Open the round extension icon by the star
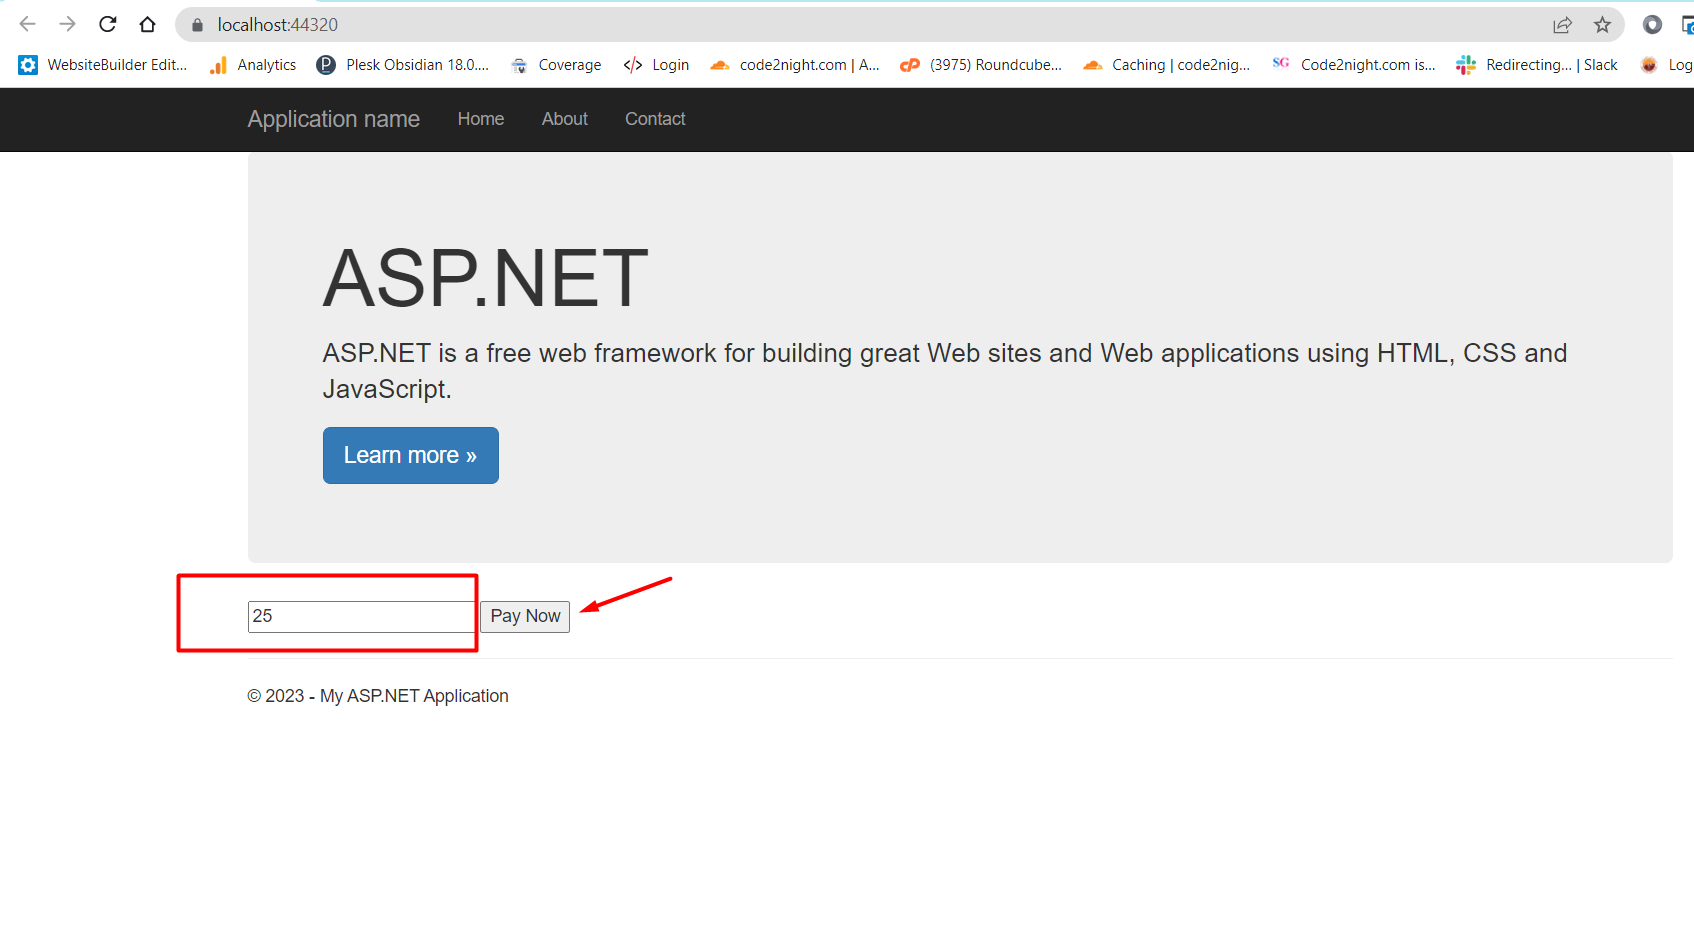The width and height of the screenshot is (1694, 936). coord(1652,25)
